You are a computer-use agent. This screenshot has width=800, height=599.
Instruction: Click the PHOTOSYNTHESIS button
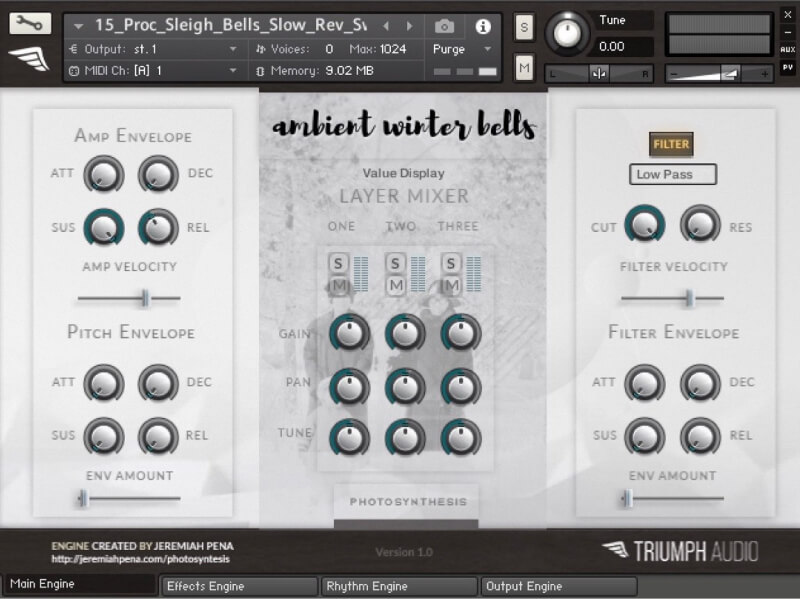pos(407,502)
